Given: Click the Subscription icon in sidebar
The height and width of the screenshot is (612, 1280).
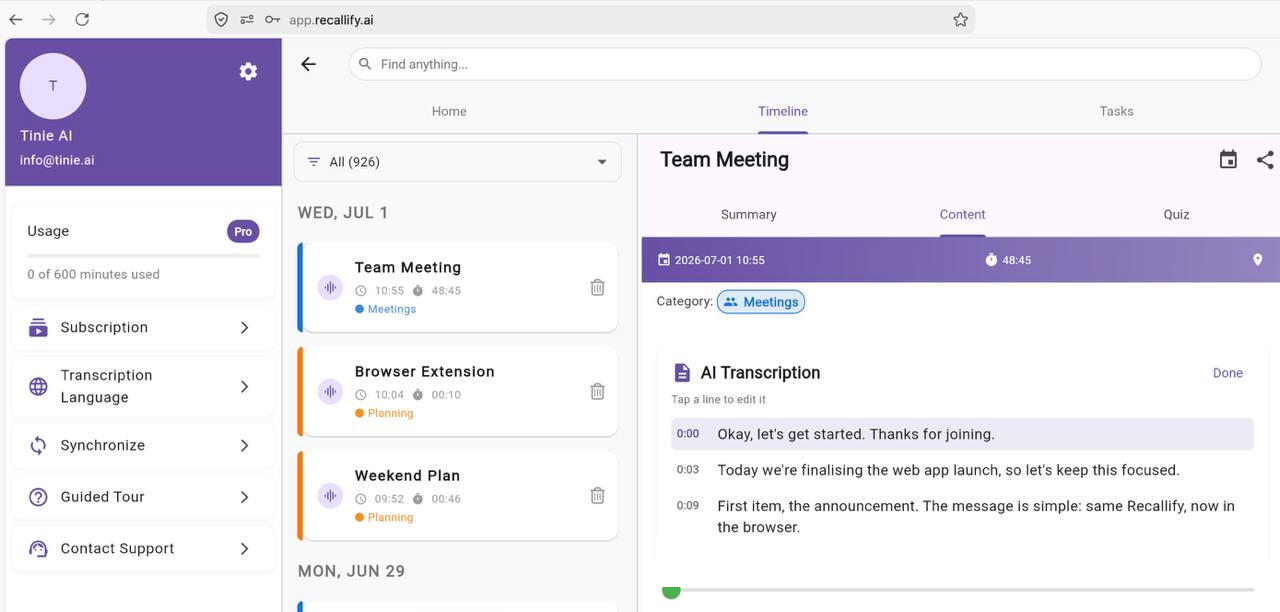Looking at the screenshot, I should pos(38,327).
